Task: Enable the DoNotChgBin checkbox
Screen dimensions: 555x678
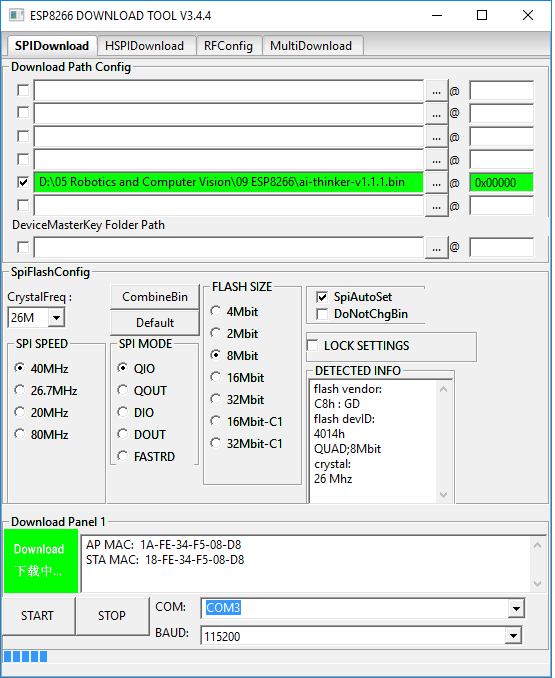Action: point(322,314)
